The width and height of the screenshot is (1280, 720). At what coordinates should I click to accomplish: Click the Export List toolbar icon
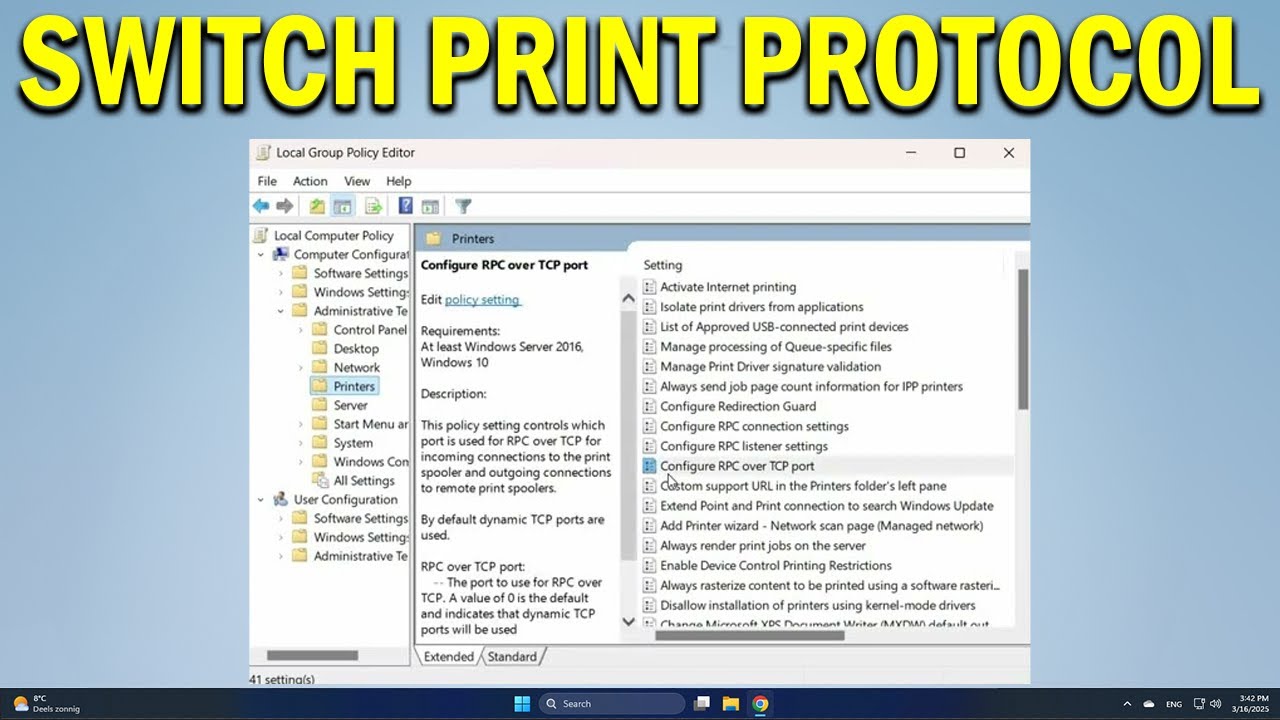[x=373, y=206]
